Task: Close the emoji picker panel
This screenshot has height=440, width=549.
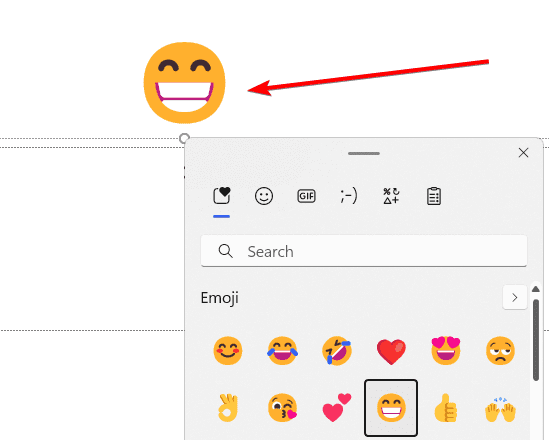Action: (523, 153)
